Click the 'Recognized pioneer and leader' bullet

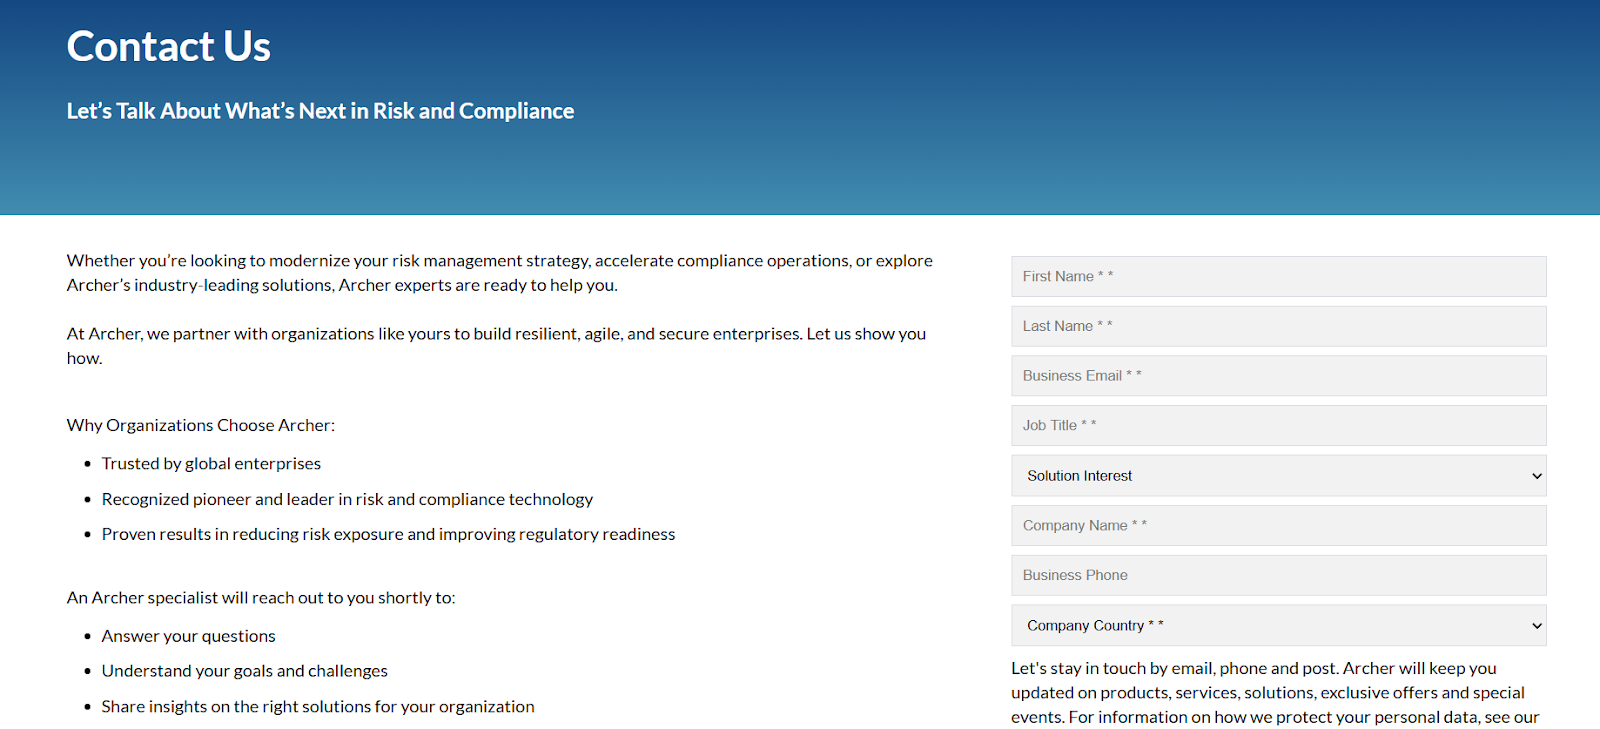(x=347, y=499)
